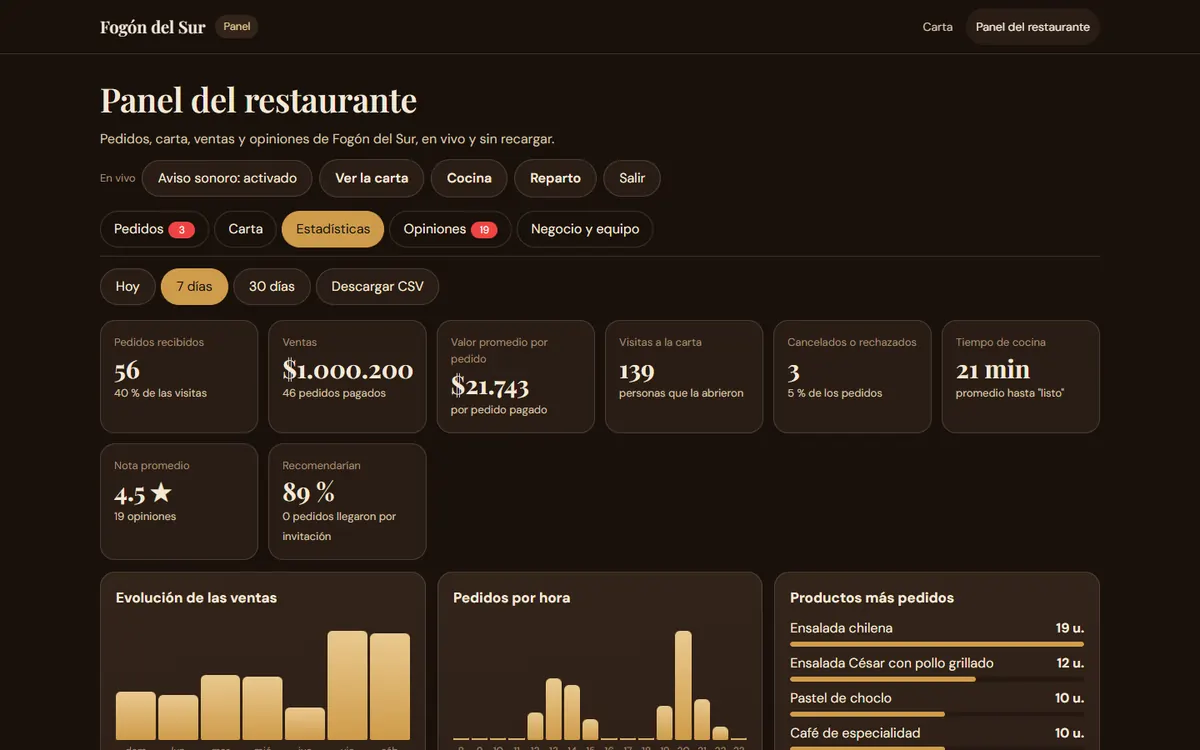
Task: Click Panel del restaurante in the top navigation
Action: (x=1033, y=27)
